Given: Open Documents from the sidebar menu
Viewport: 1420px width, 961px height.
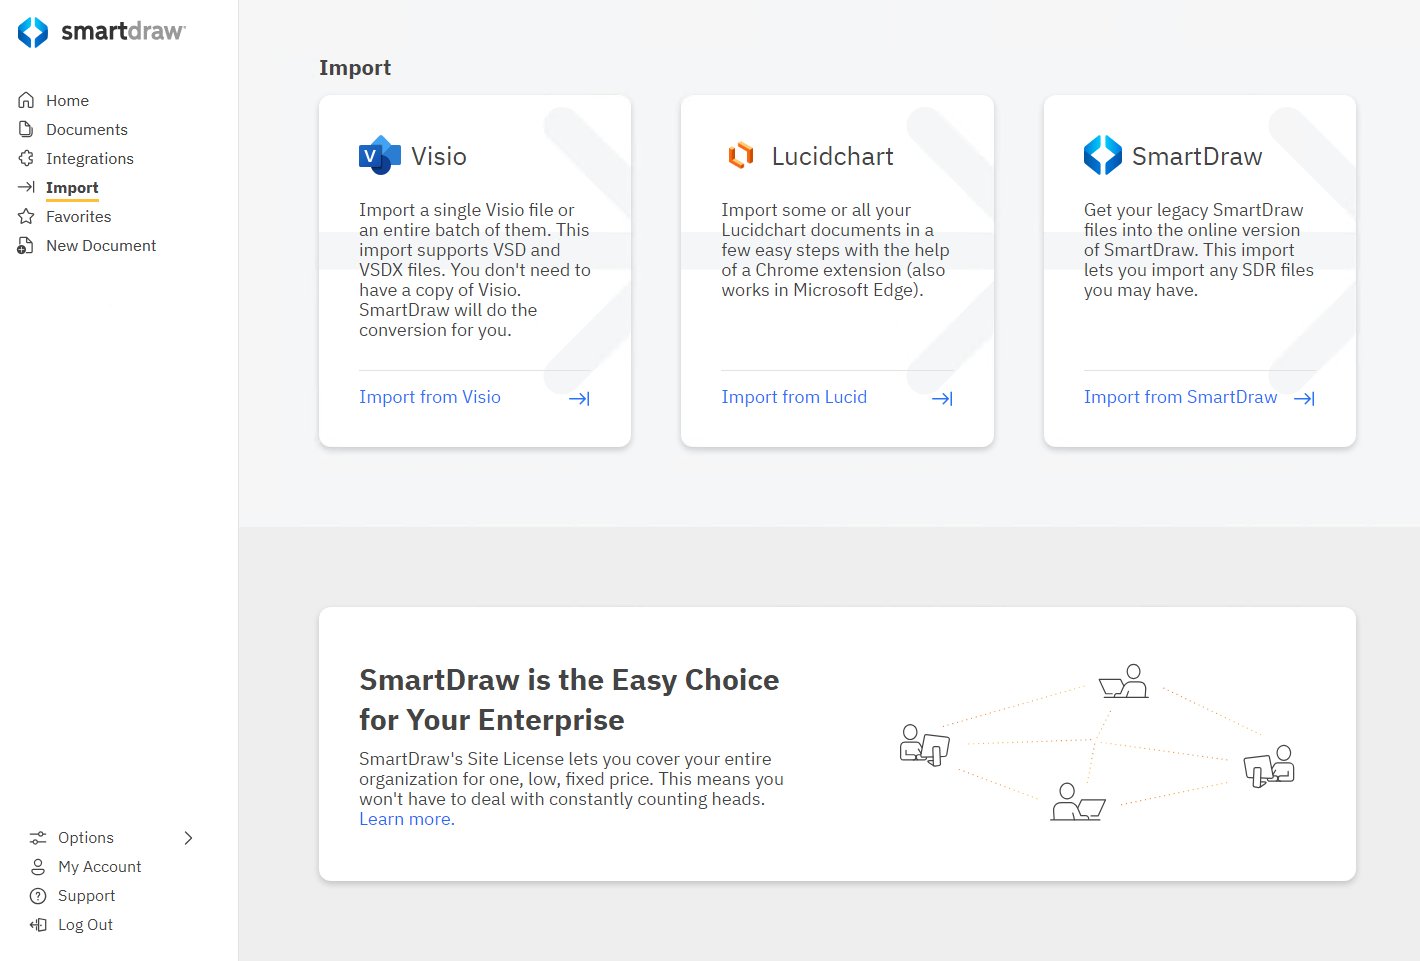Looking at the screenshot, I should click(86, 129).
